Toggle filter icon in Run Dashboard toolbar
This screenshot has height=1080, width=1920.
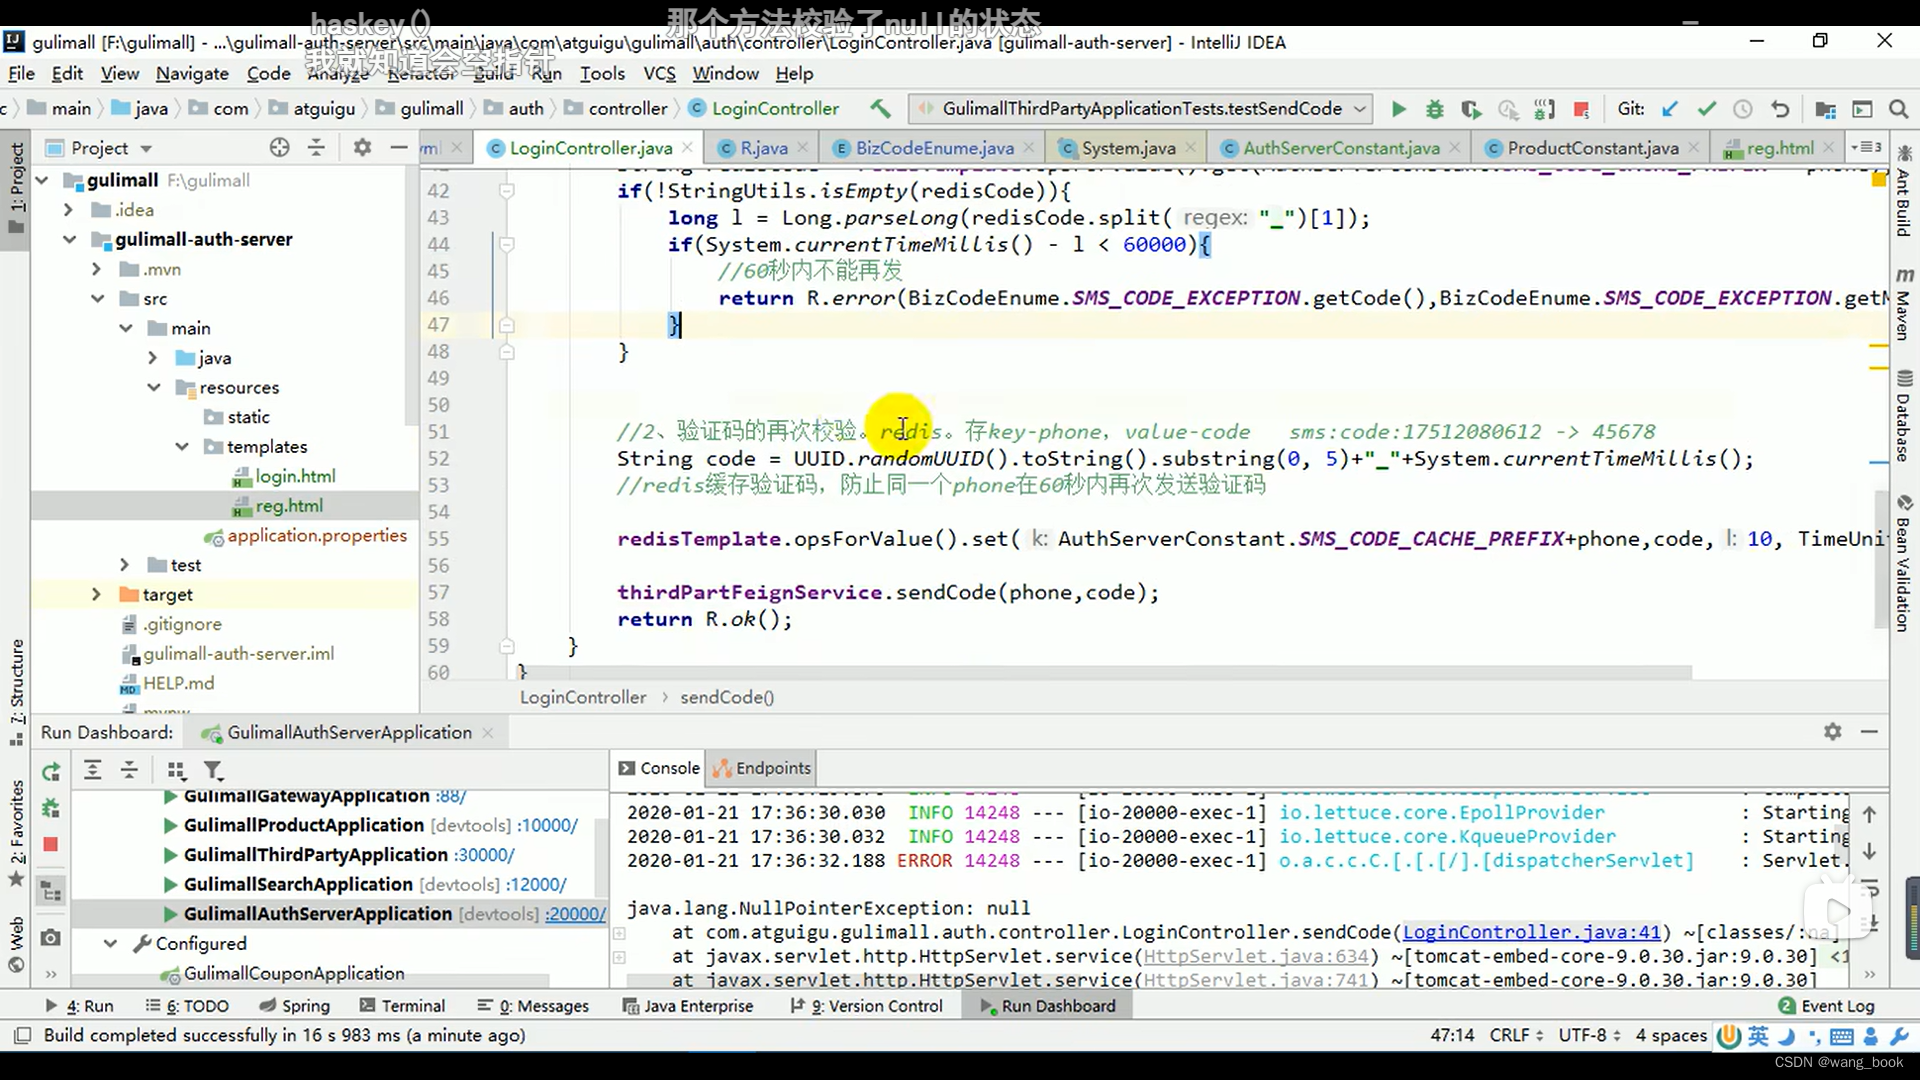point(212,769)
